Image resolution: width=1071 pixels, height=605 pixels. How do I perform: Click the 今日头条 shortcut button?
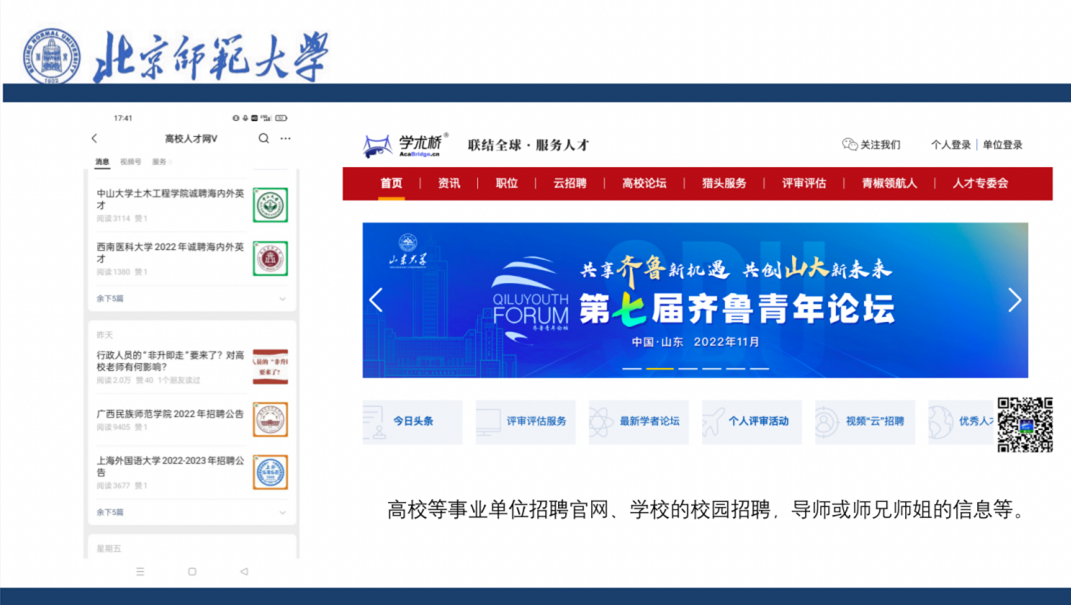[x=413, y=421]
